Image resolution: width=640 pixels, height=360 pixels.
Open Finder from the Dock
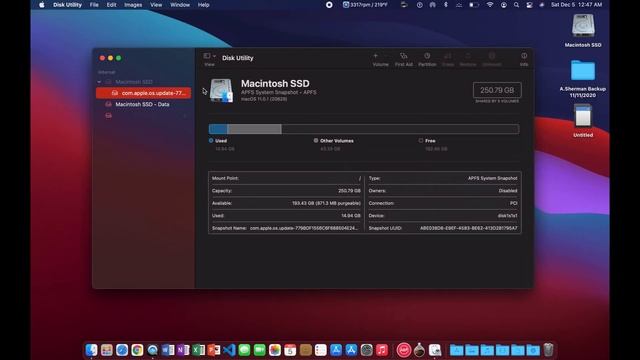click(x=91, y=350)
